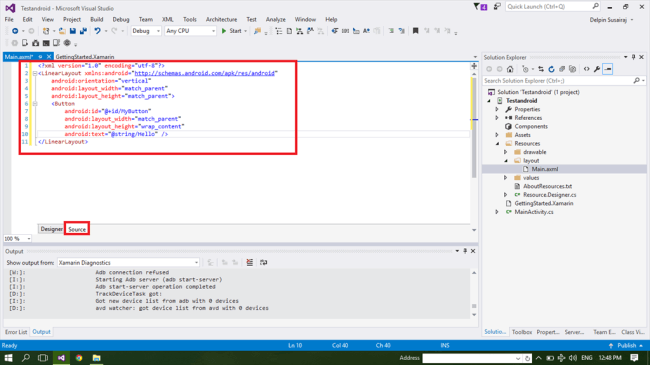Click the Show All Files icon
Viewport: 650px width, 365px height.
tap(572, 69)
